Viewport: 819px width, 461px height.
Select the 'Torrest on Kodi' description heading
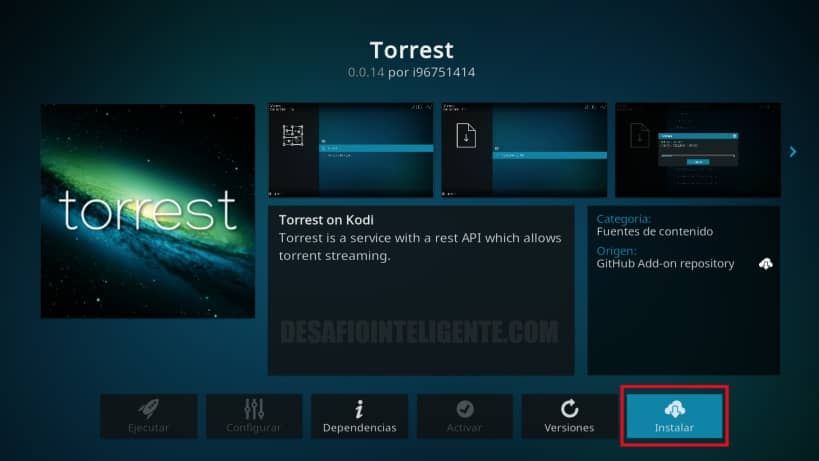click(x=326, y=220)
